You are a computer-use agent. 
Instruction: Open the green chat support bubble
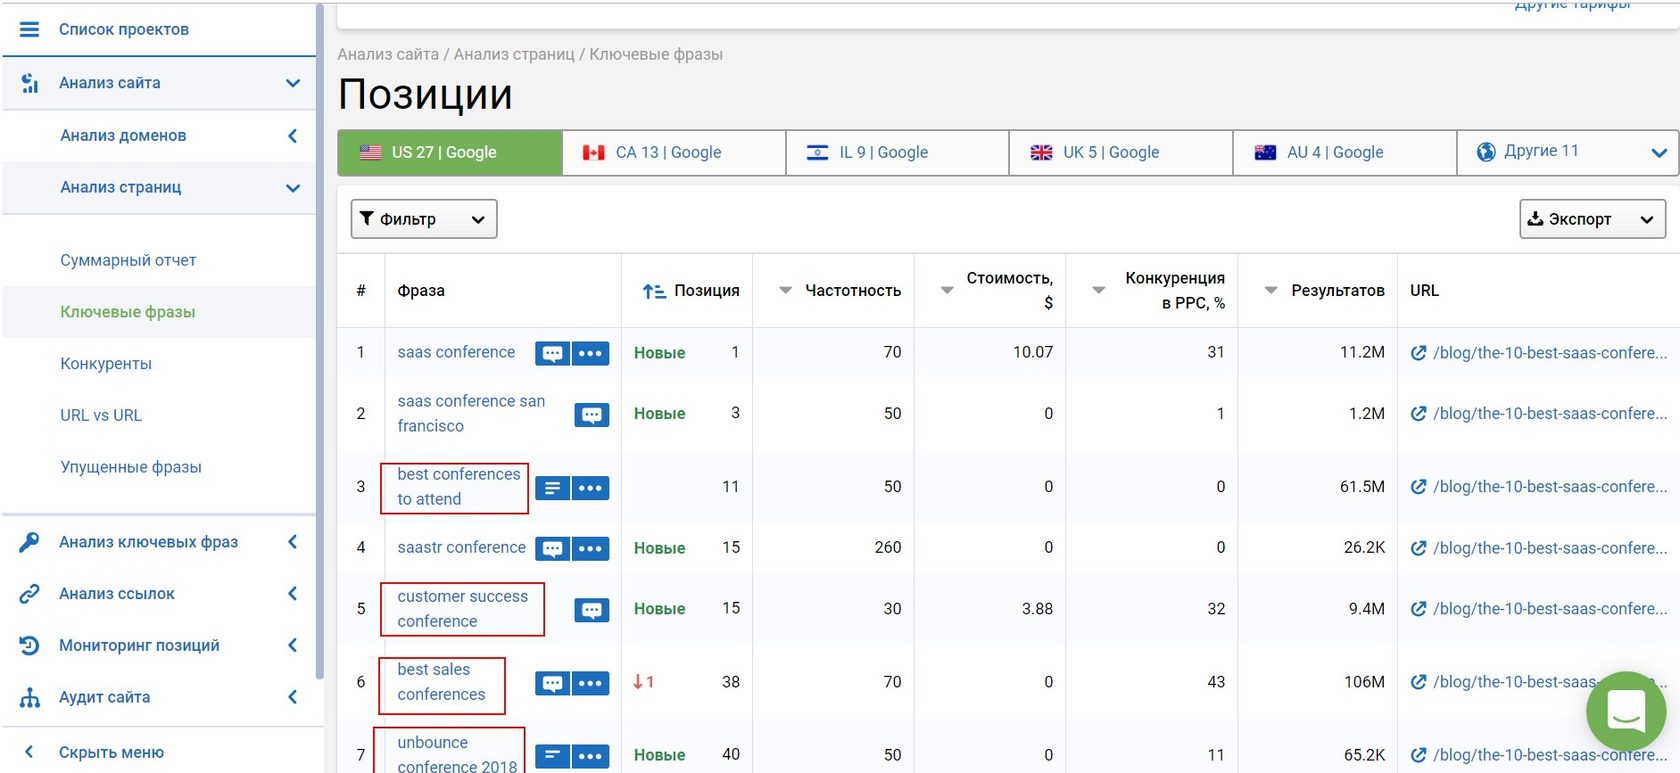[1625, 711]
